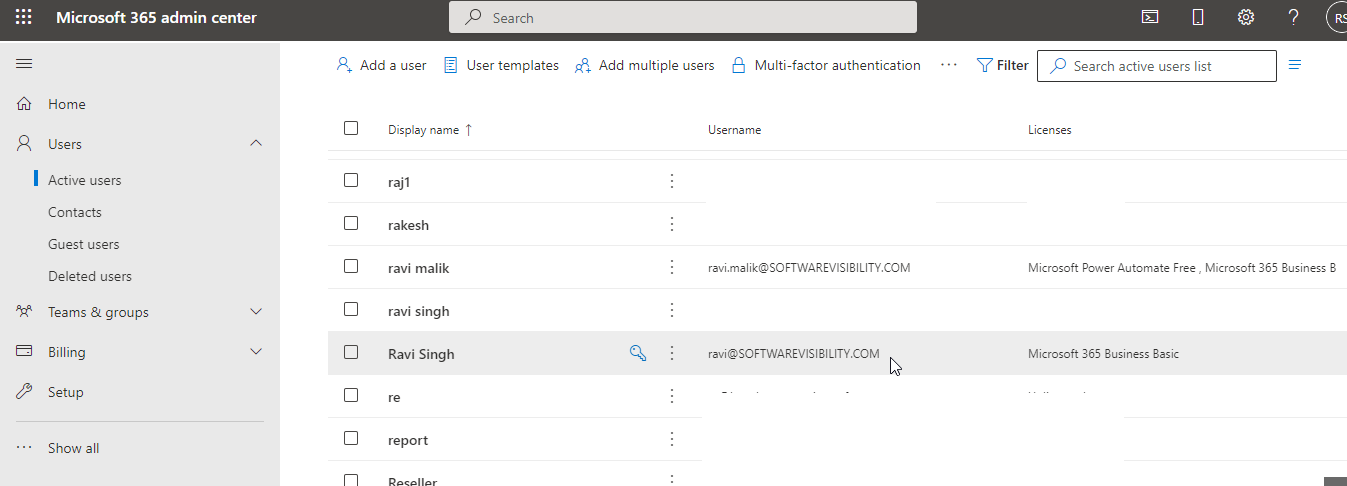Open report display name
Viewport: 1347px width, 486px height.
pos(408,440)
